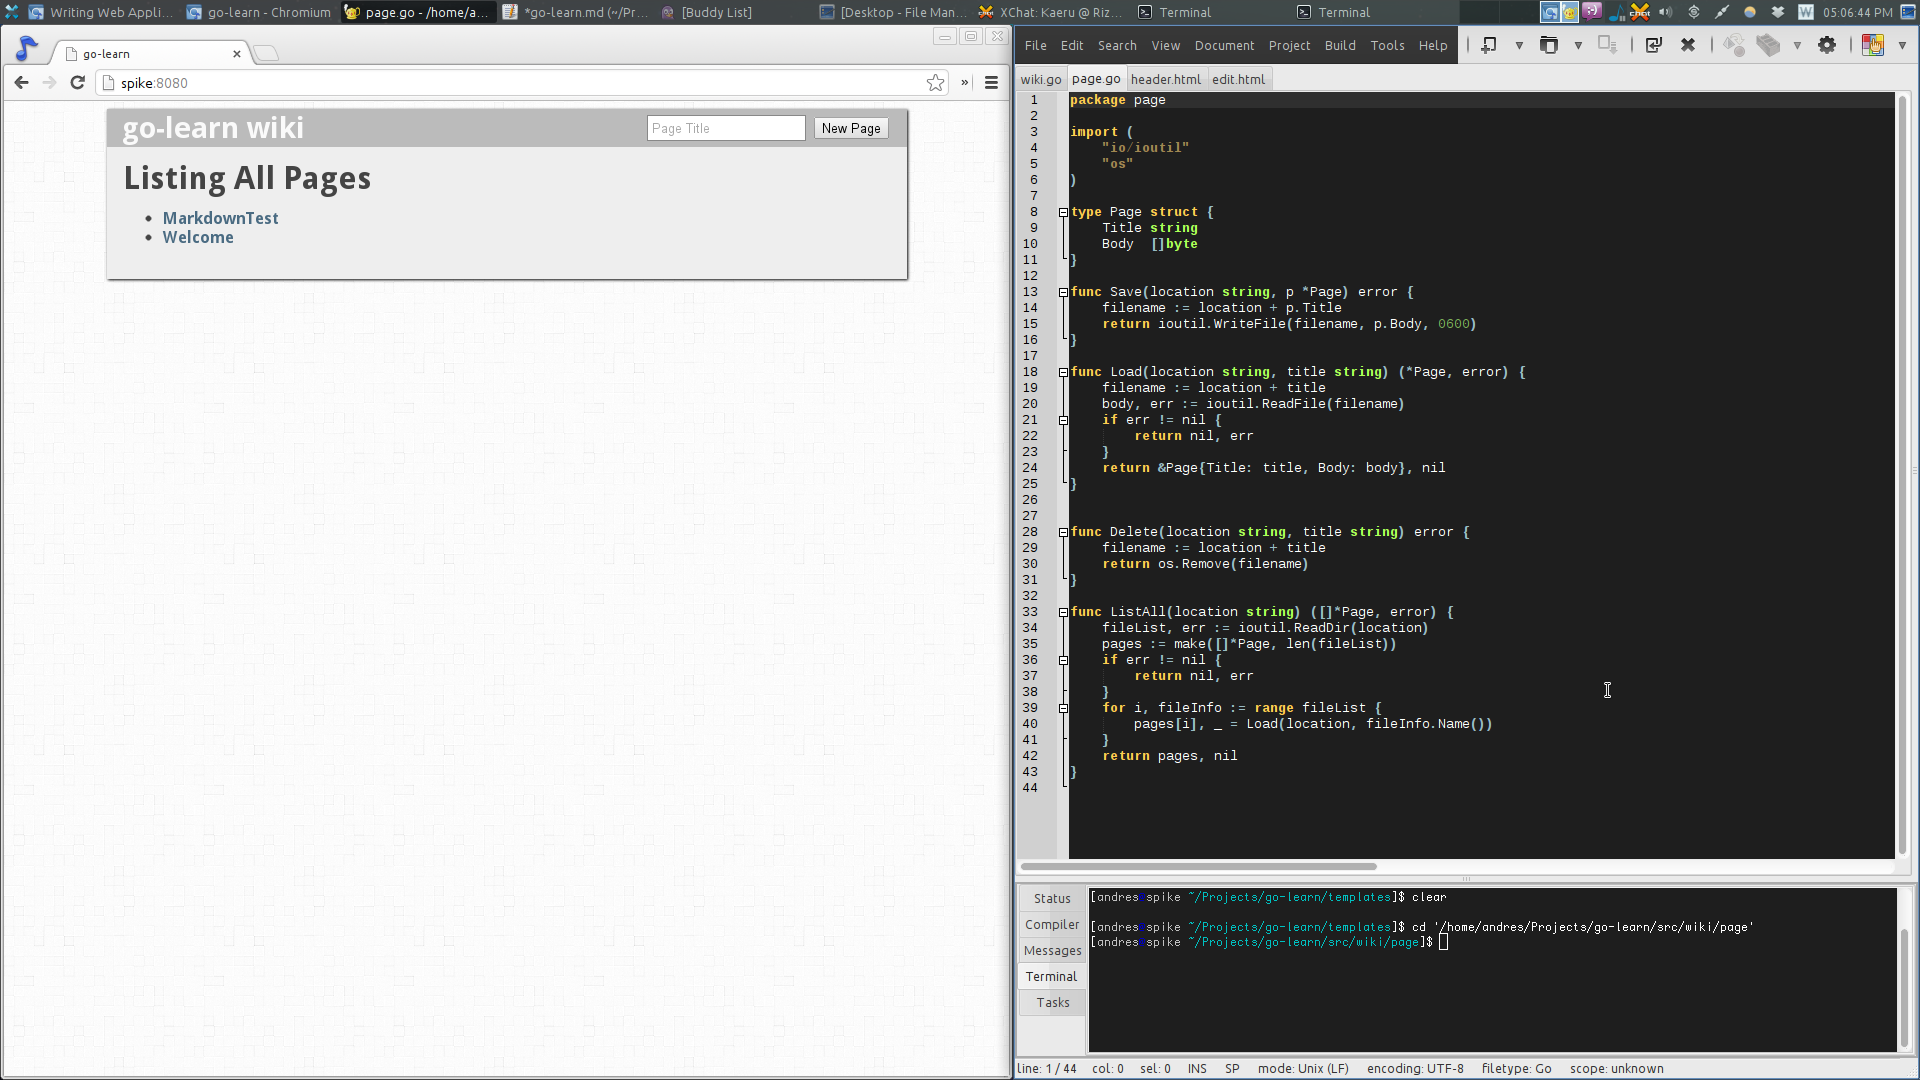Viewport: 1920px width, 1080px height.
Task: Click the Pidgin smiley tray icon
Action: 1592,12
